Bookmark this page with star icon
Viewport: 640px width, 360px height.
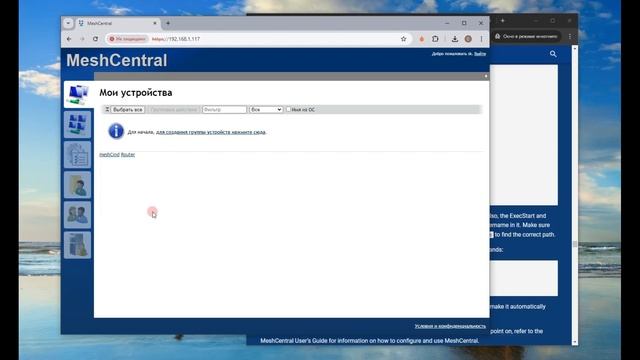pyautogui.click(x=403, y=39)
